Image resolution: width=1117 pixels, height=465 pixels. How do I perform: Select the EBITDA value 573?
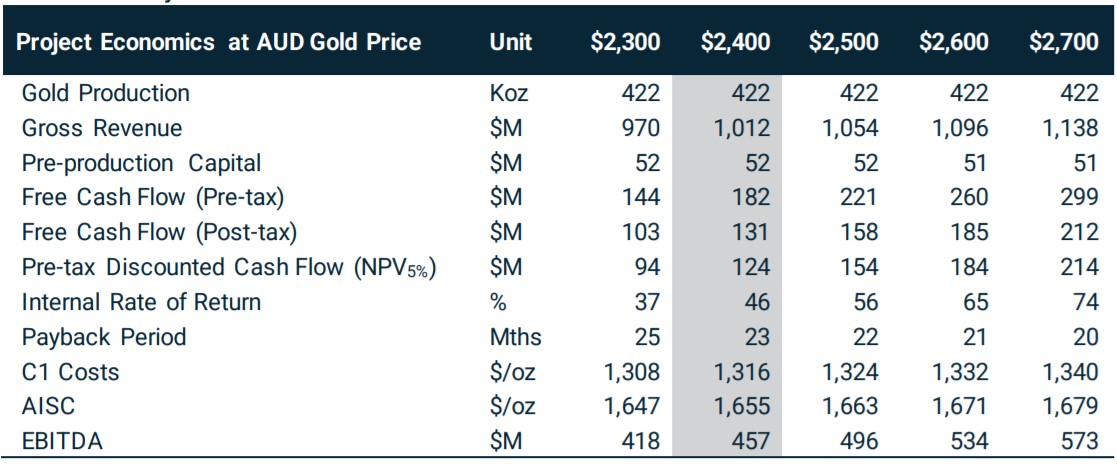pos(1079,442)
